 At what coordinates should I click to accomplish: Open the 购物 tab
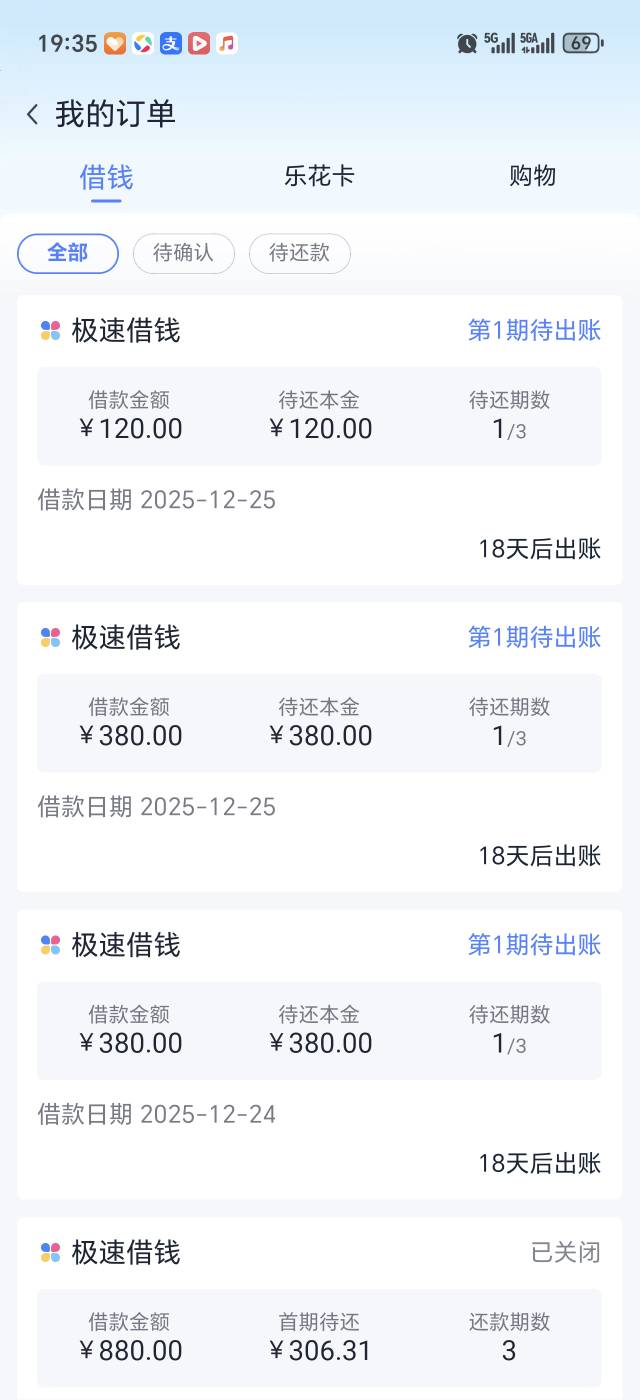tap(532, 177)
